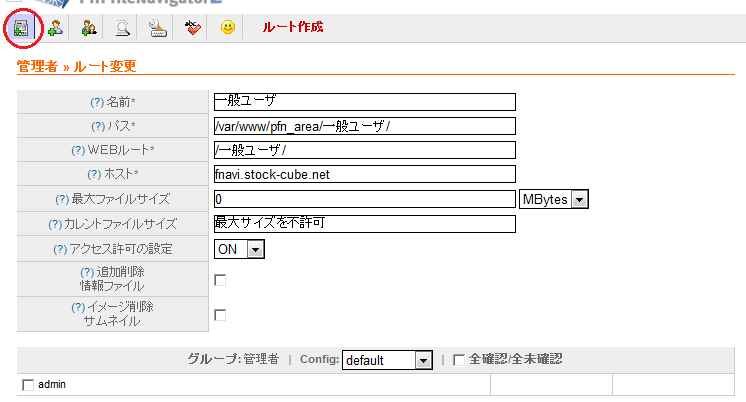Click the 最大ファイルサイズ input field
Viewport: 746px width, 402px height.
click(x=364, y=199)
